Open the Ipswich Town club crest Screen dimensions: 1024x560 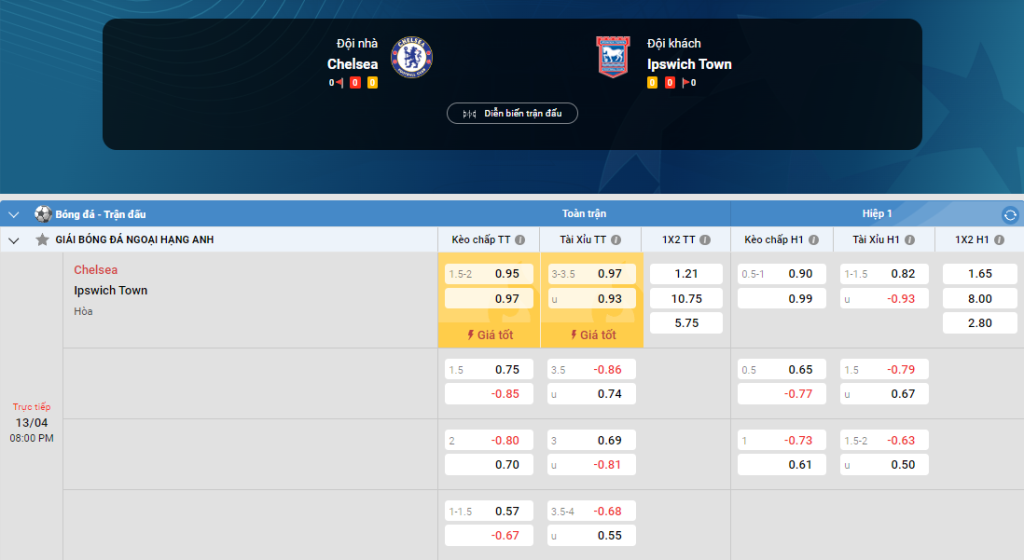coord(613,57)
